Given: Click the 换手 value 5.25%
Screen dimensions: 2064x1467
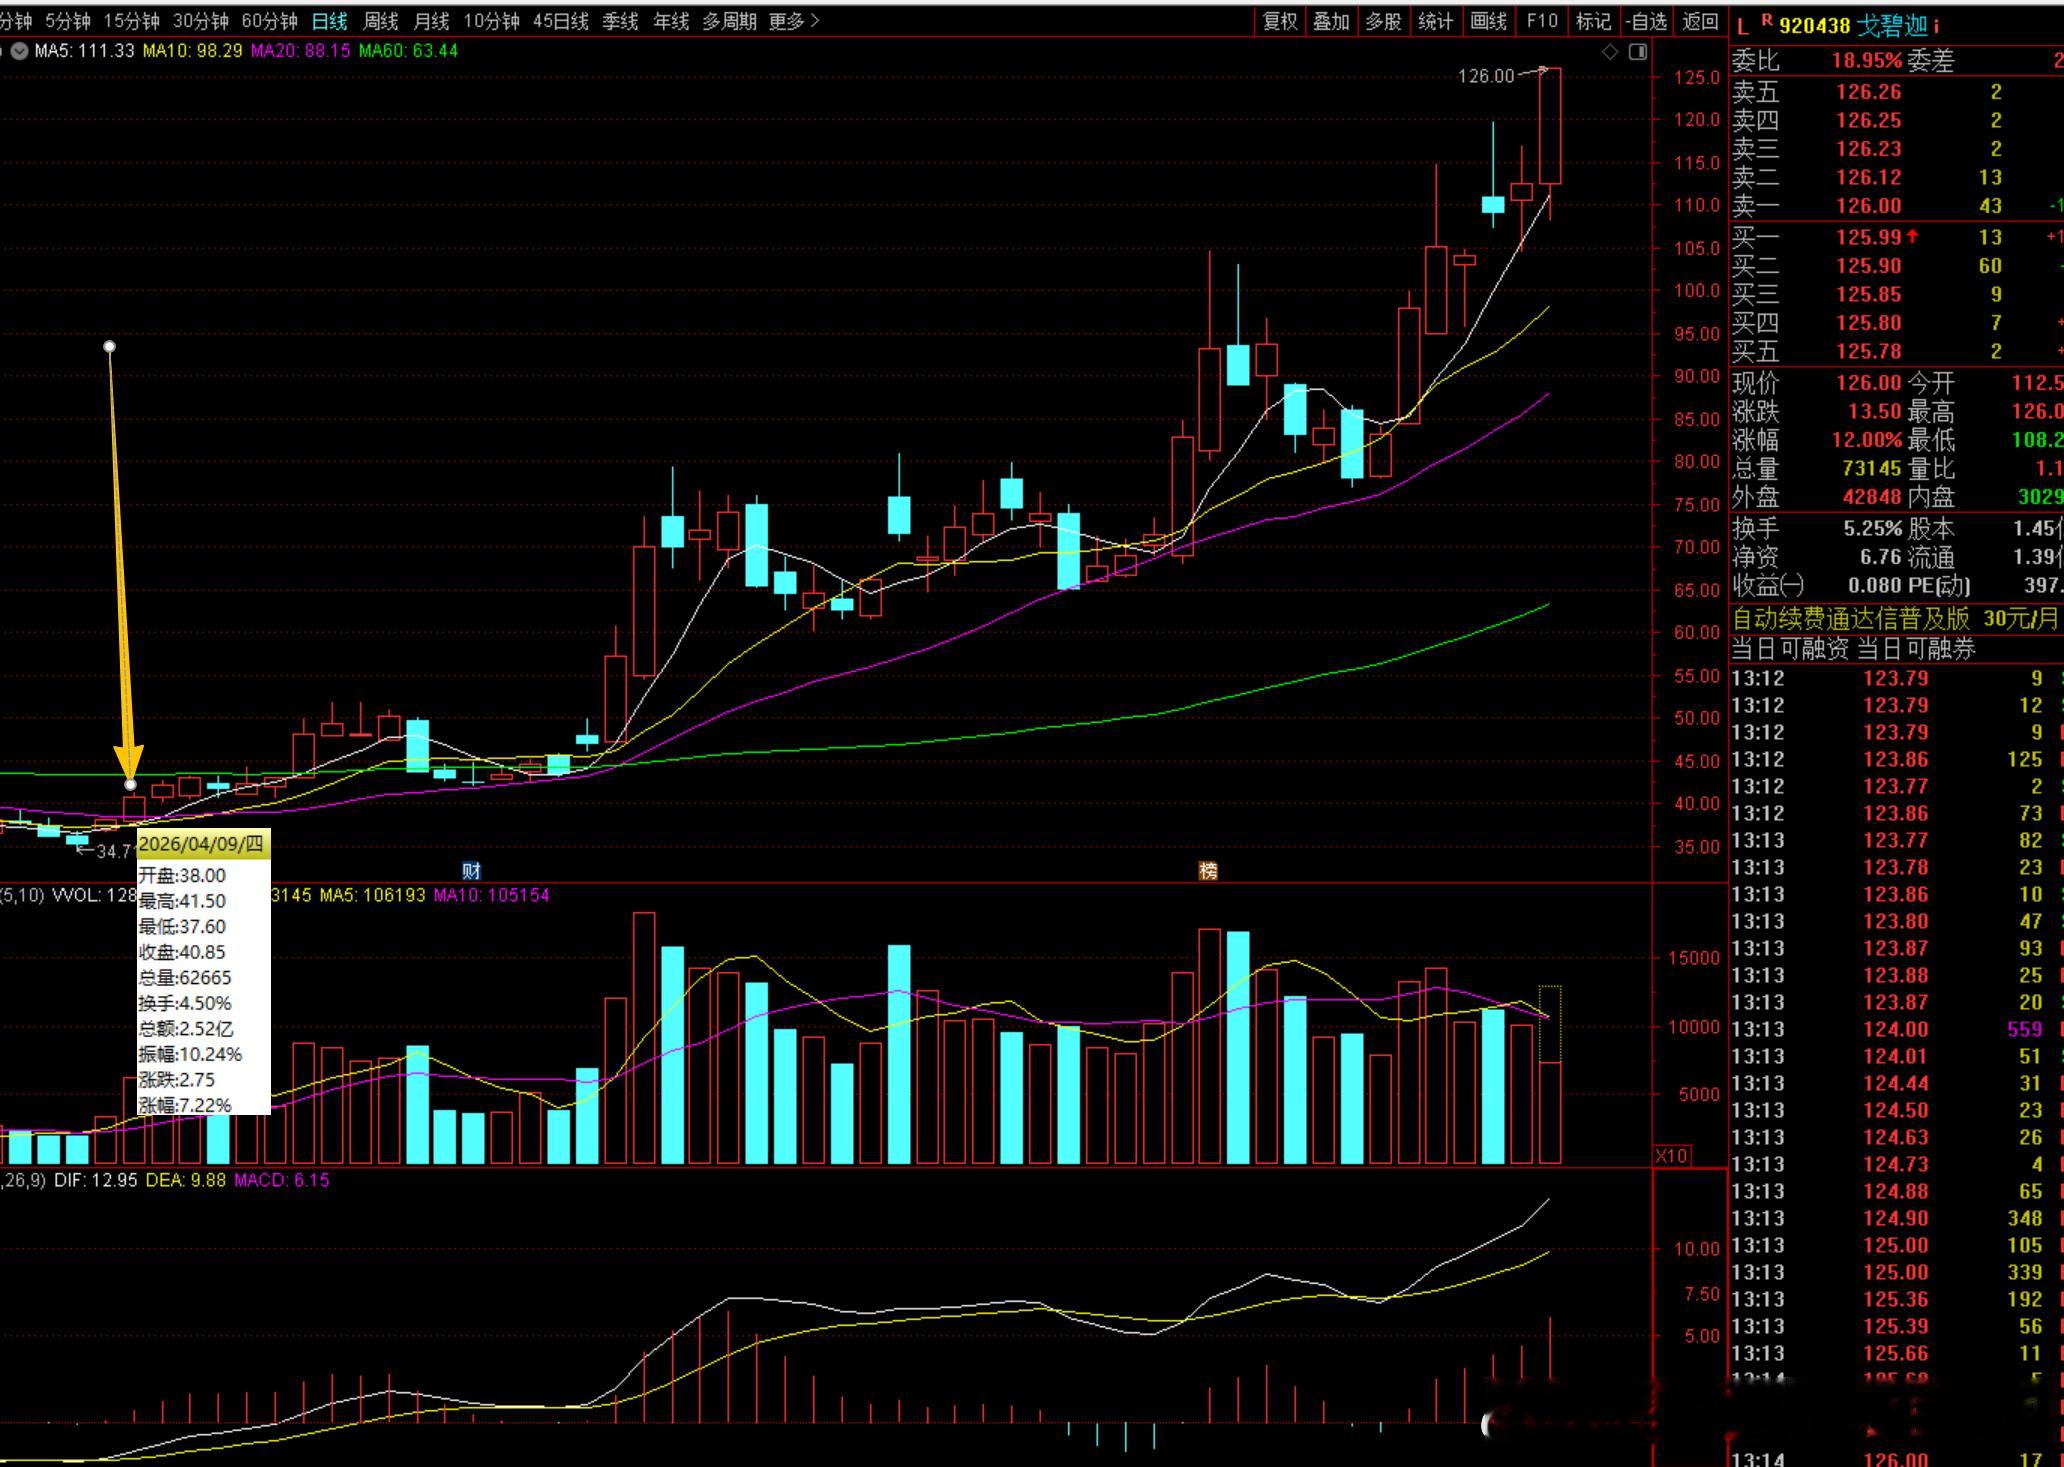Looking at the screenshot, I should [1873, 528].
